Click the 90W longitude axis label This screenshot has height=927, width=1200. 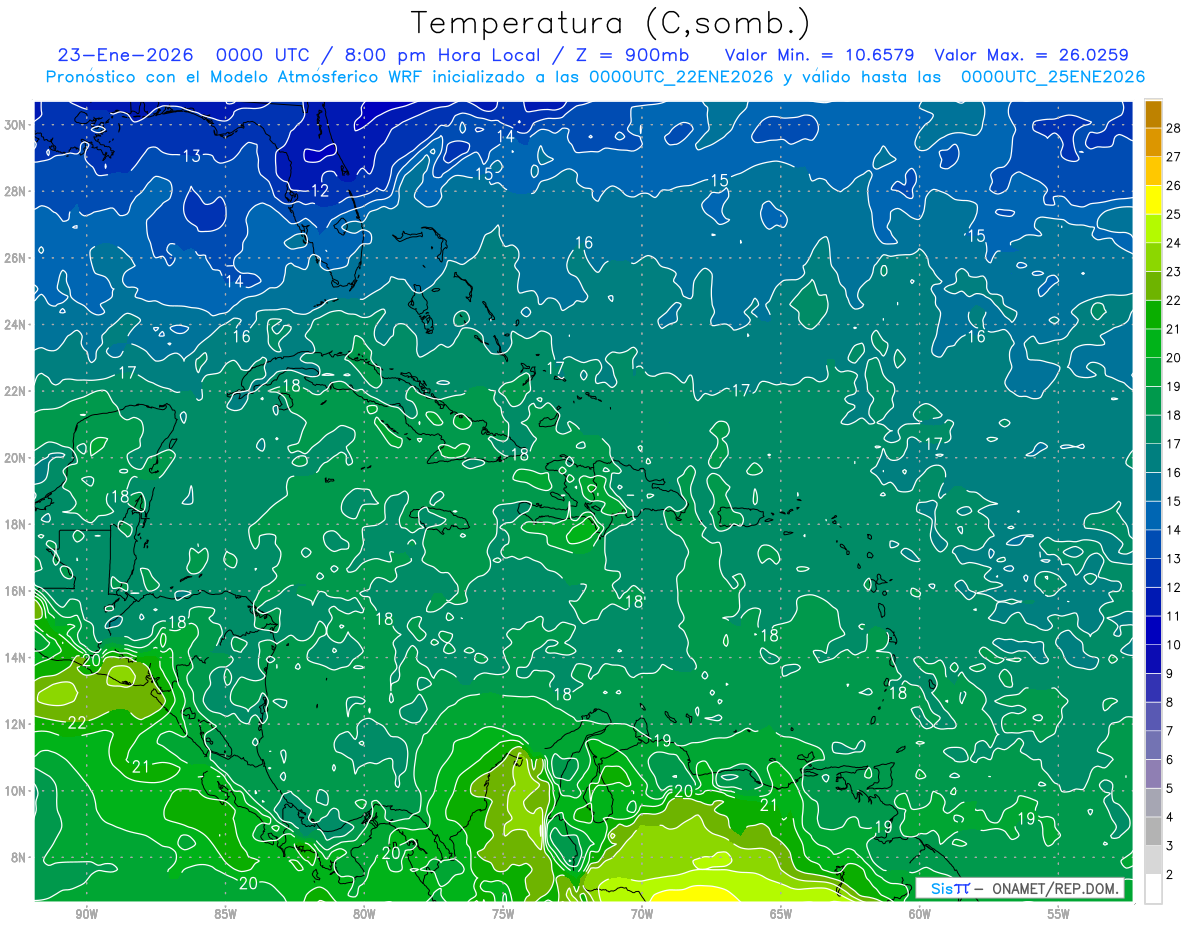86,915
